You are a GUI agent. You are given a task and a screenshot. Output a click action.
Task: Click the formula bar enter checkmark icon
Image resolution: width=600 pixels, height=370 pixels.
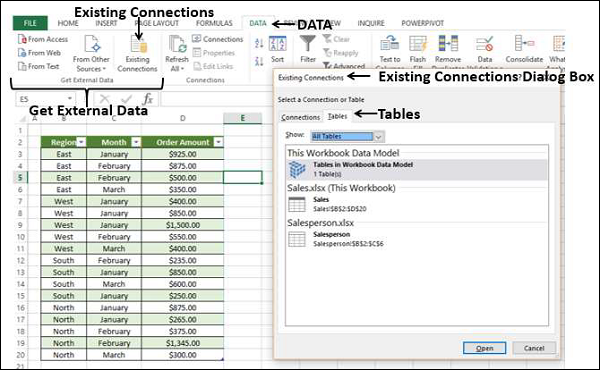point(126,99)
